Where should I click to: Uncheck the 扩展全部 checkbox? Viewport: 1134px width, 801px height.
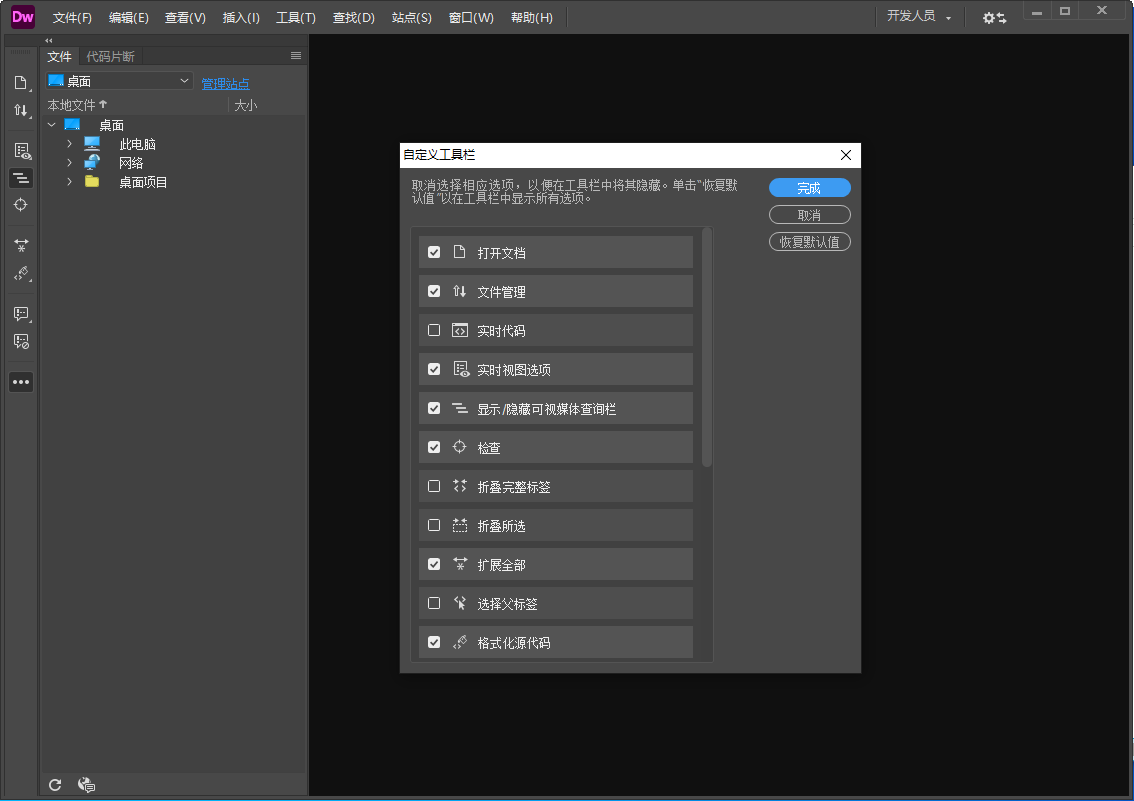click(434, 565)
